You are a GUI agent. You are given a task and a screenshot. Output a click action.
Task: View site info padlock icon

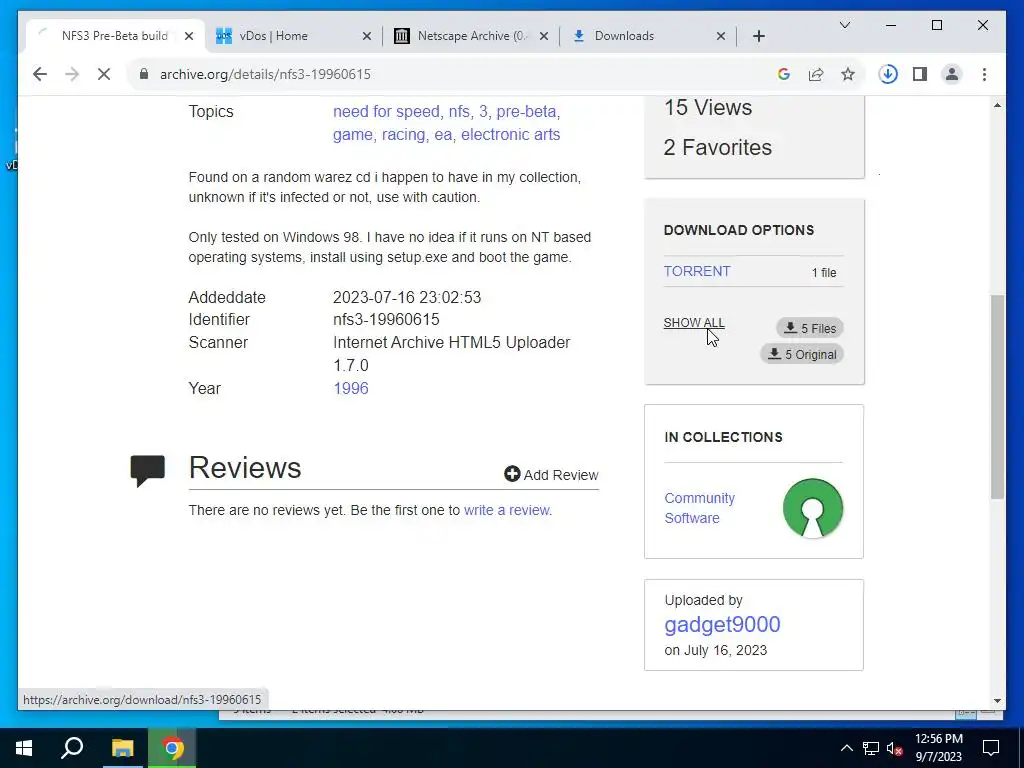point(144,74)
